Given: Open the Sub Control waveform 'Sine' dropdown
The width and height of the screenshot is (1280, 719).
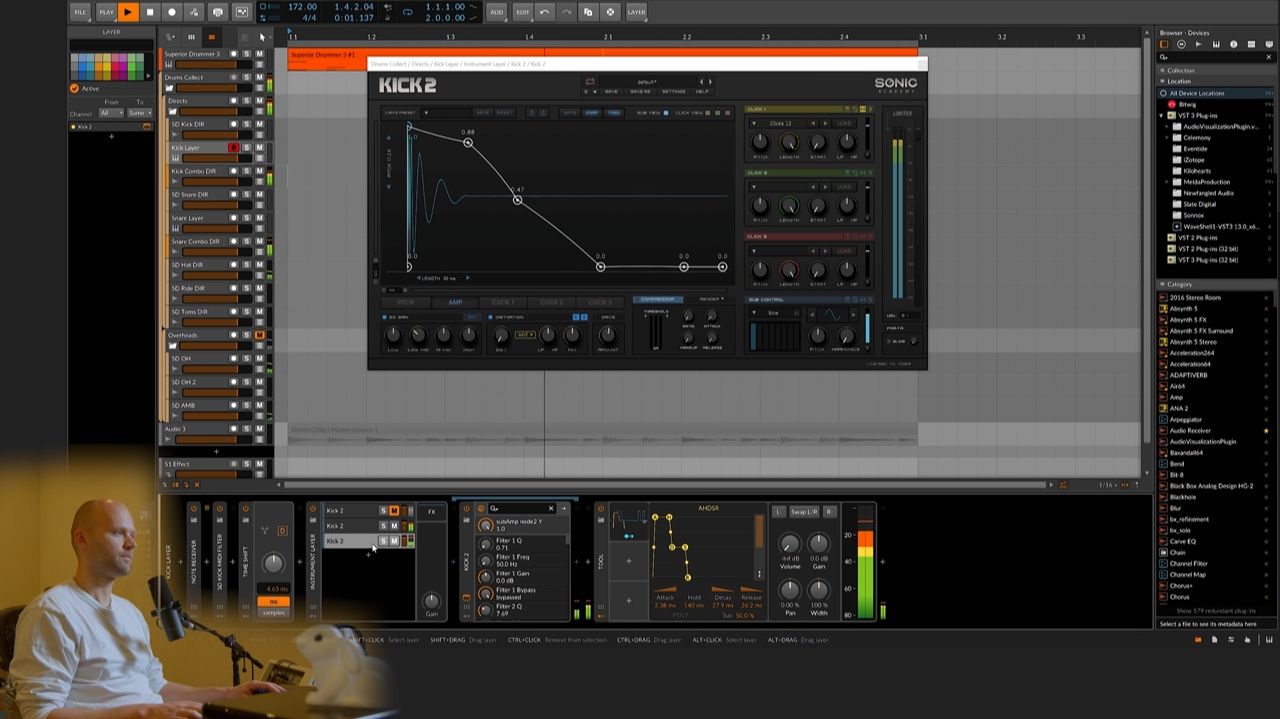Looking at the screenshot, I should (x=773, y=313).
